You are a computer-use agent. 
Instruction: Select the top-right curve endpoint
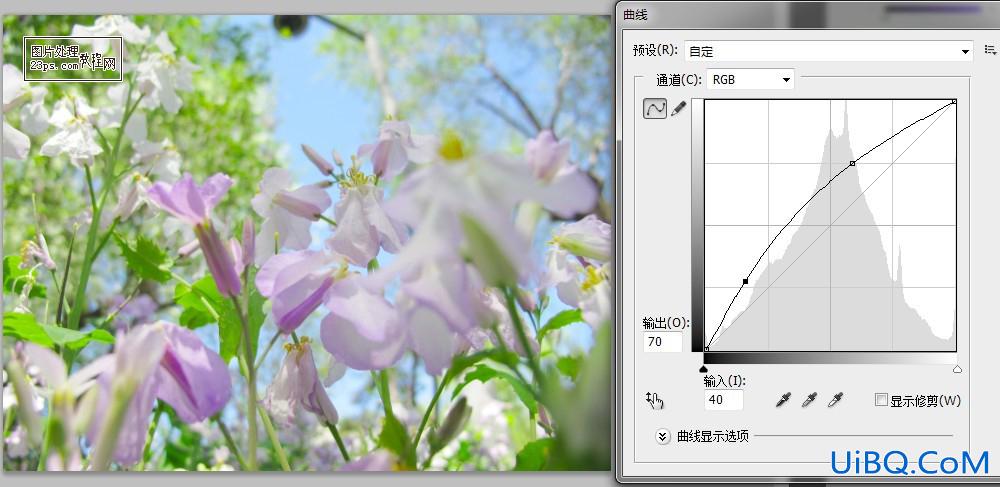pos(954,101)
